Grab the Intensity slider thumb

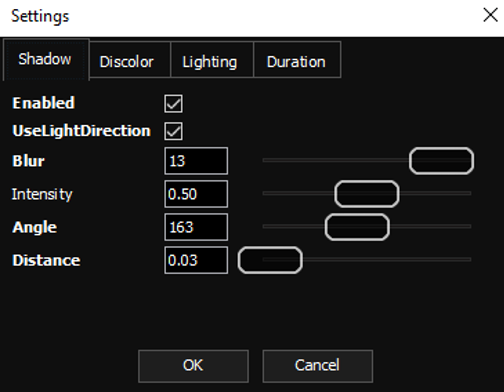point(367,194)
